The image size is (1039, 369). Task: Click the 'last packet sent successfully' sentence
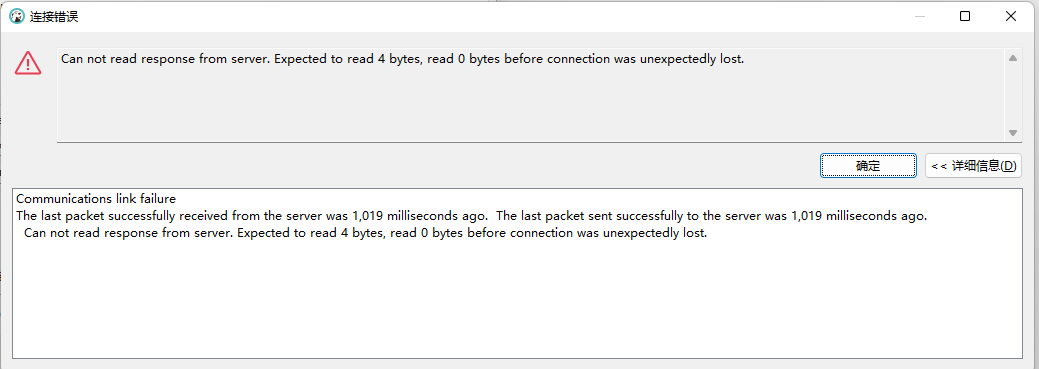click(711, 216)
